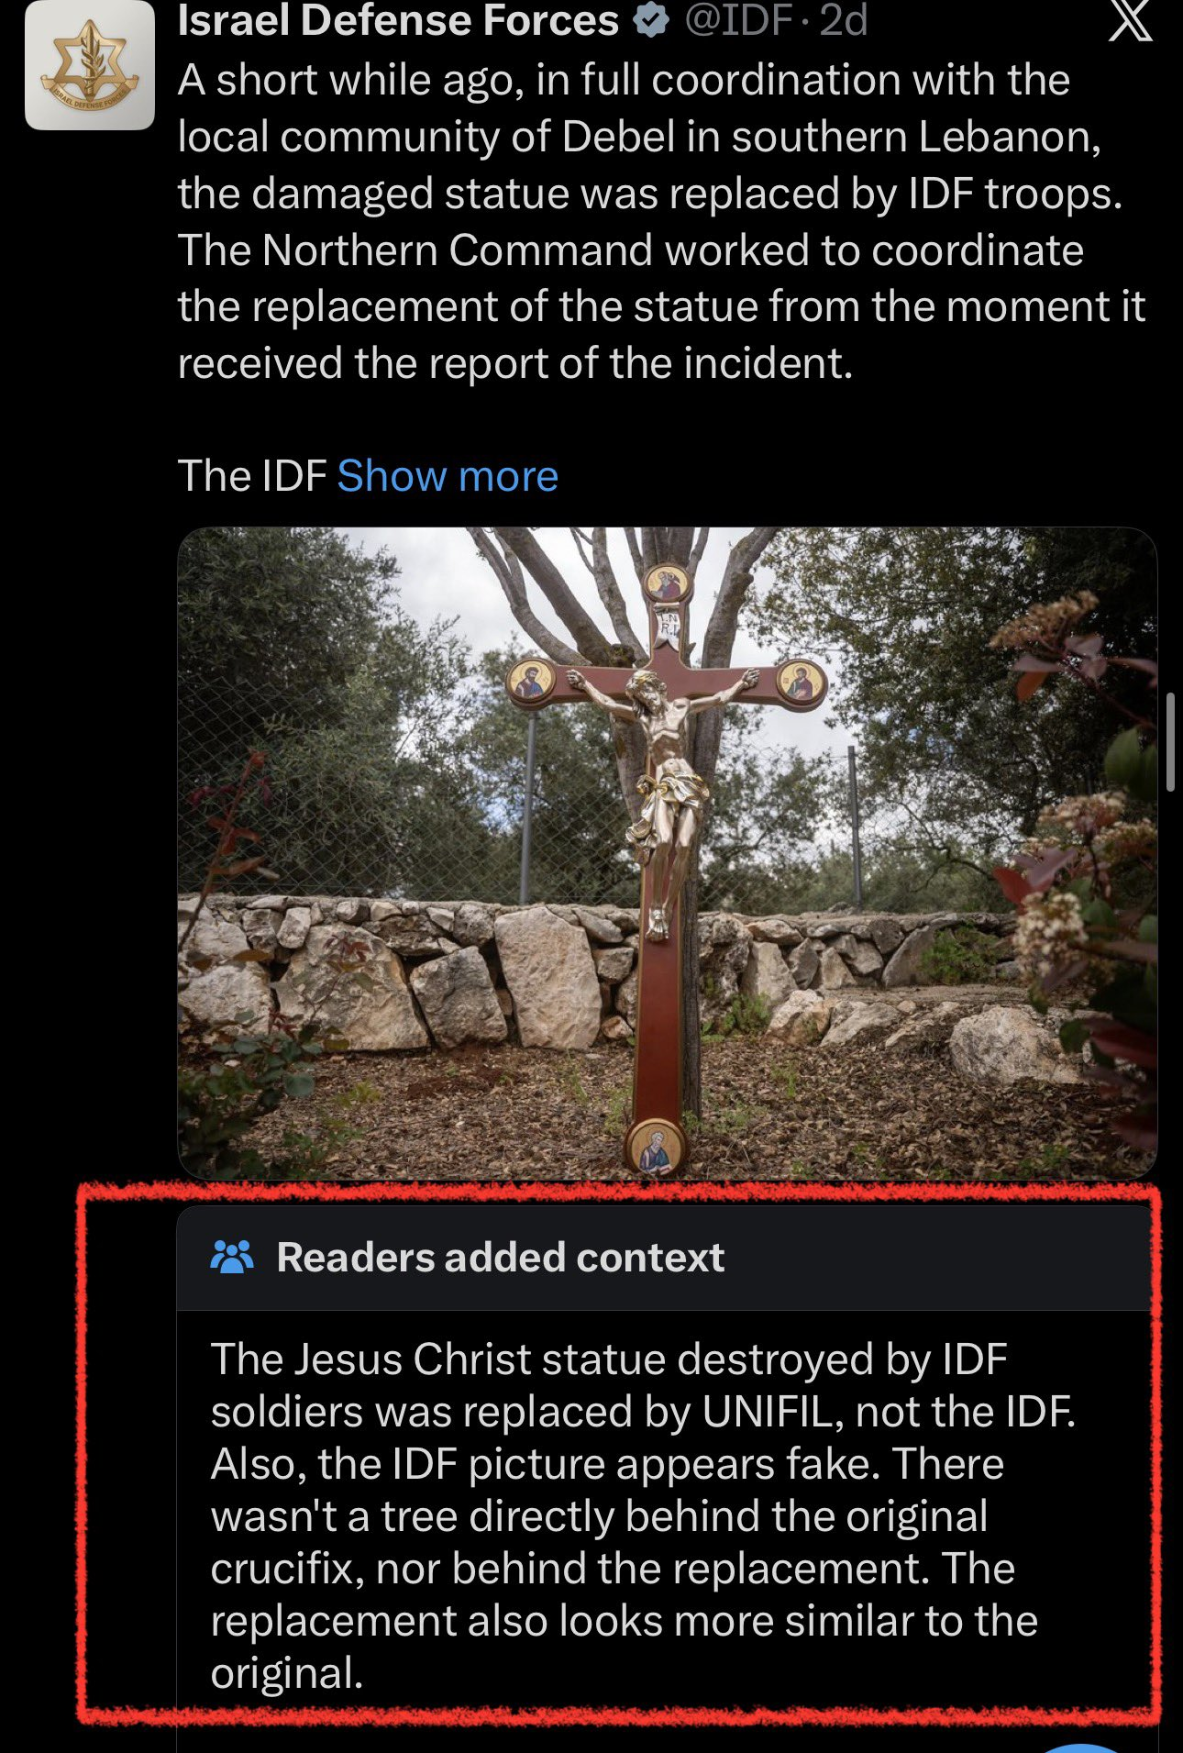Open the community note about UNIFIL replacement
Screen dimensions: 1183x1753
[643, 1516]
